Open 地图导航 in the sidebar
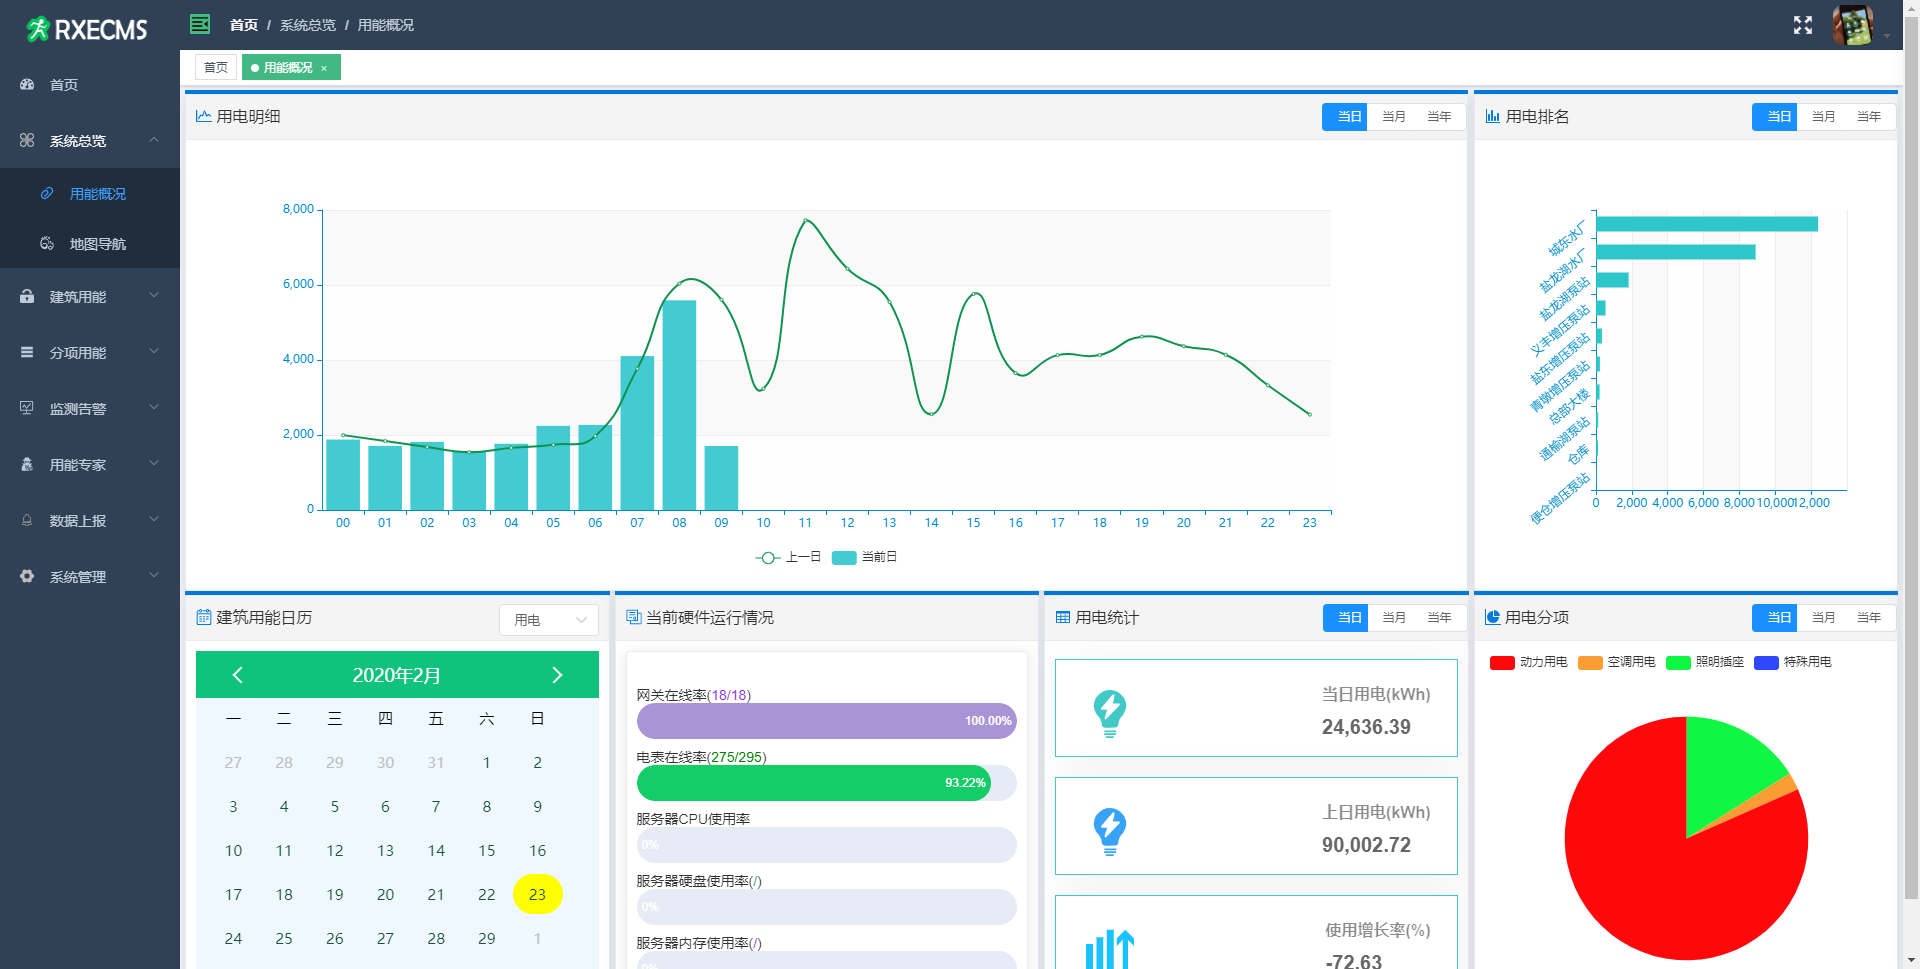Screen dimensions: 1920x969 tap(97, 244)
